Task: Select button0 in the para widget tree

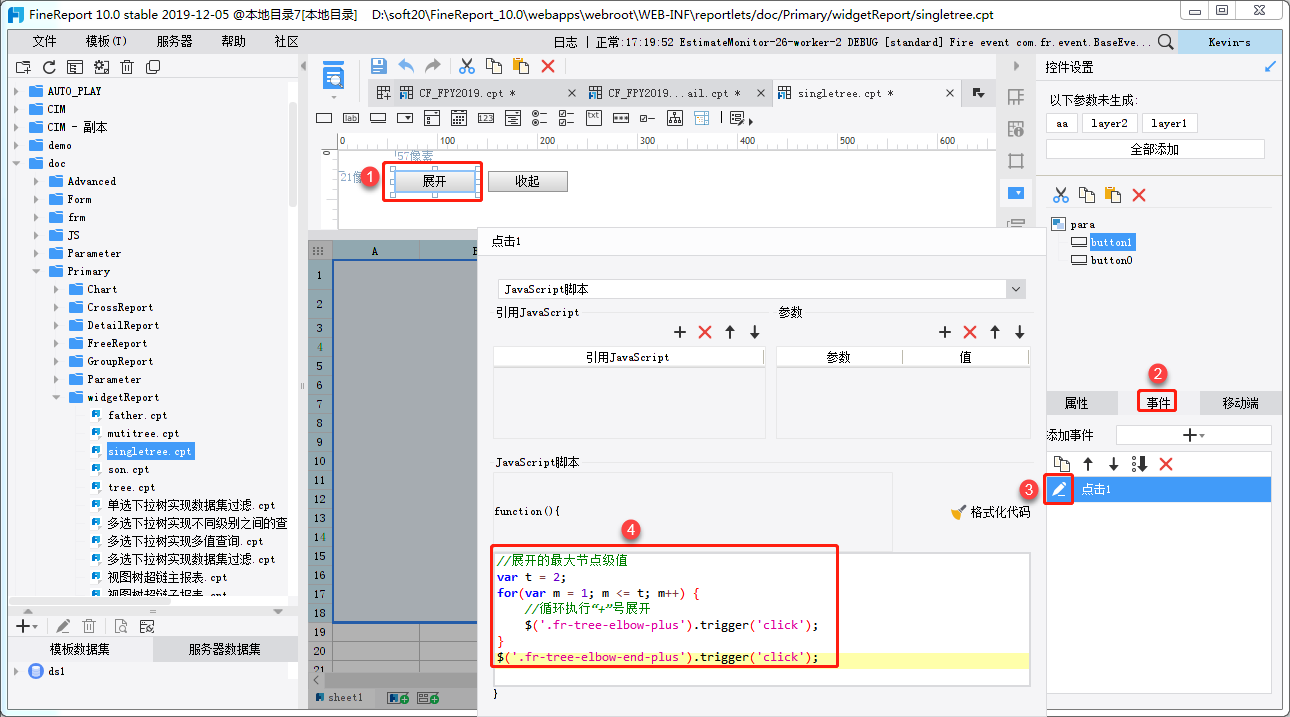Action: tap(1111, 260)
